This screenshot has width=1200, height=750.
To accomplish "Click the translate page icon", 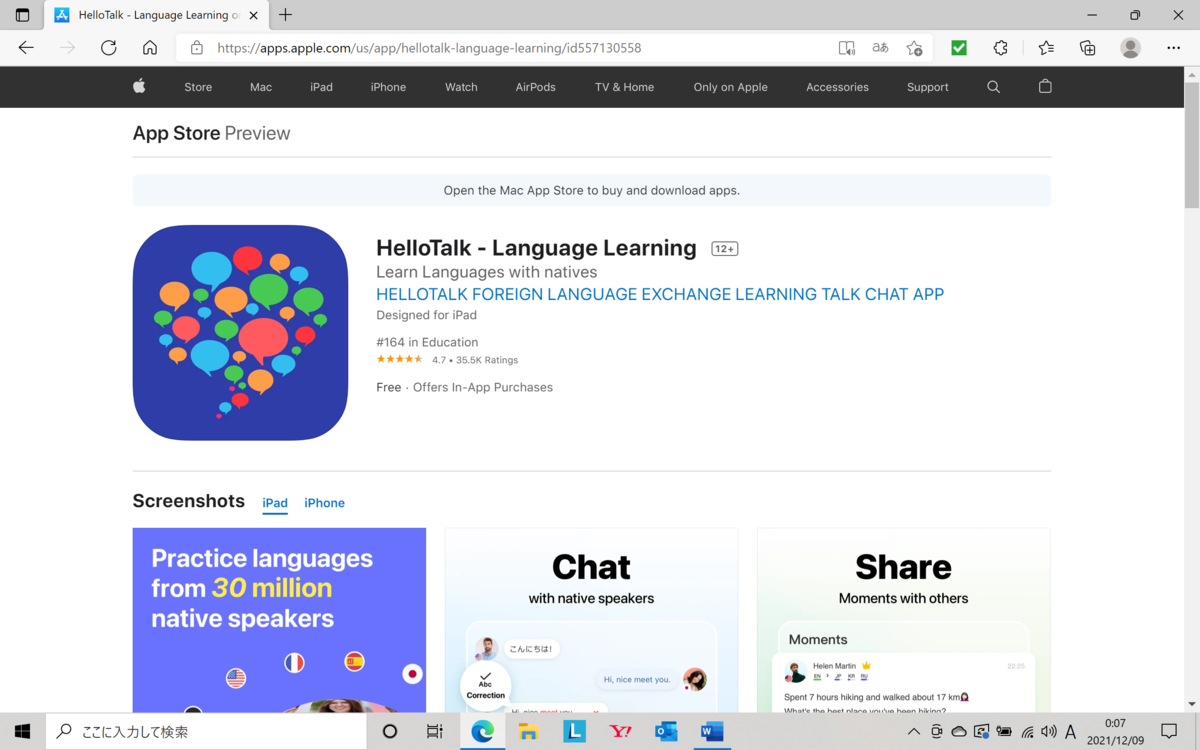I will pyautogui.click(x=880, y=48).
